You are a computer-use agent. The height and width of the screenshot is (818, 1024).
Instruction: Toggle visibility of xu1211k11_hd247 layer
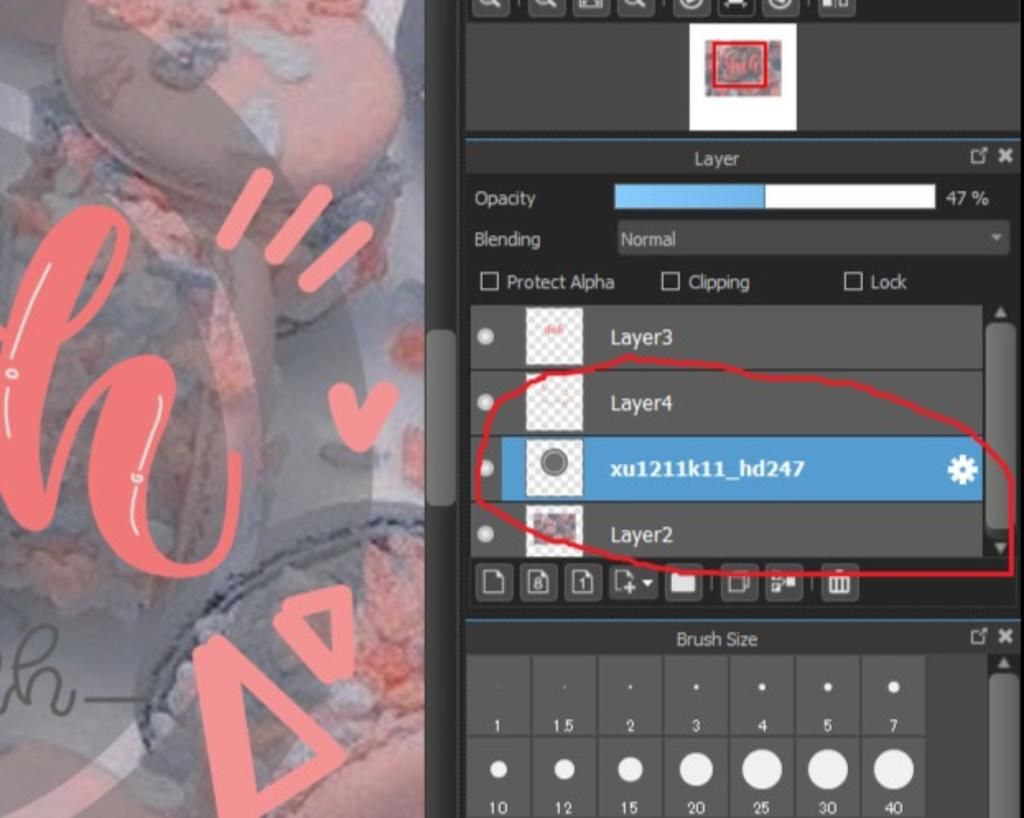(x=485, y=468)
